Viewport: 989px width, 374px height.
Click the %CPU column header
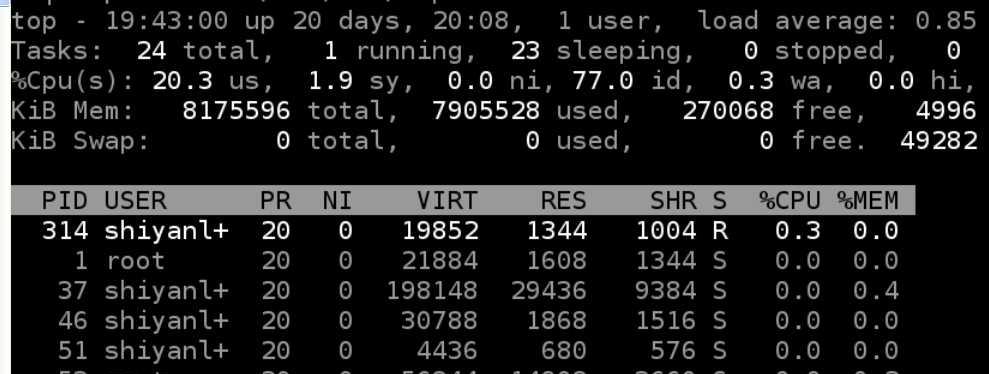coord(790,201)
